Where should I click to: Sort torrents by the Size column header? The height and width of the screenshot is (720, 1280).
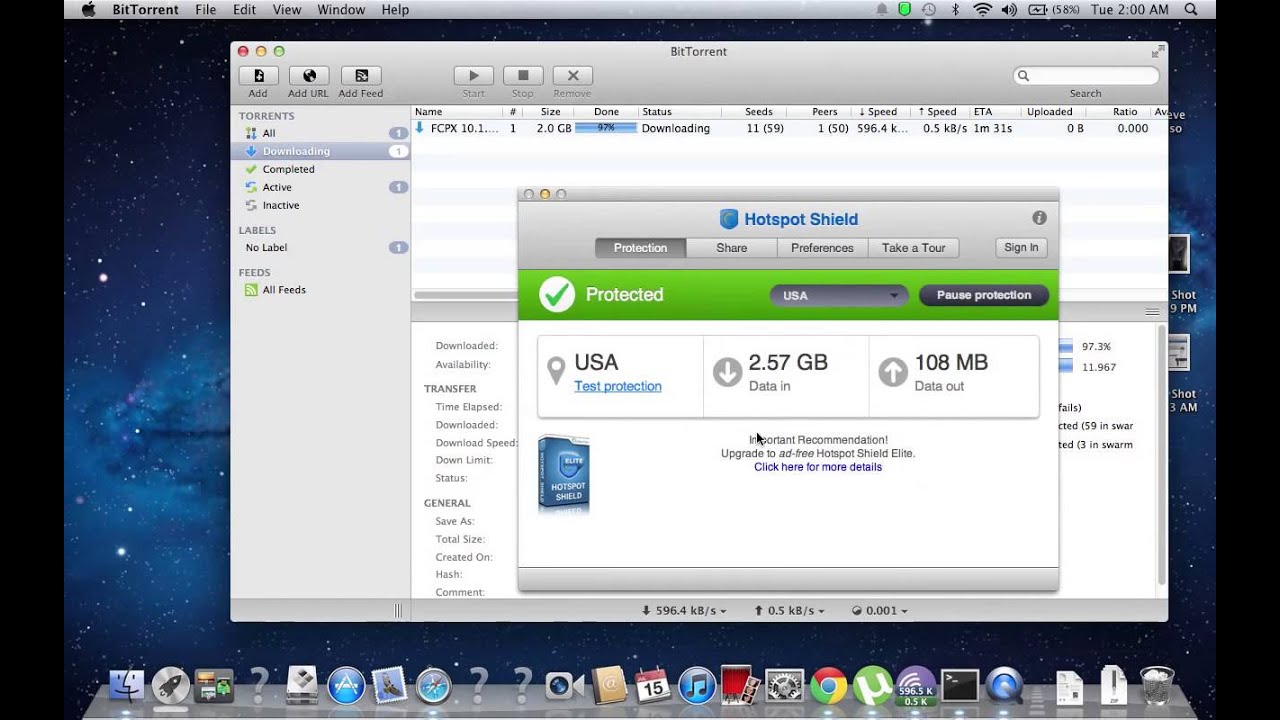[x=550, y=112]
